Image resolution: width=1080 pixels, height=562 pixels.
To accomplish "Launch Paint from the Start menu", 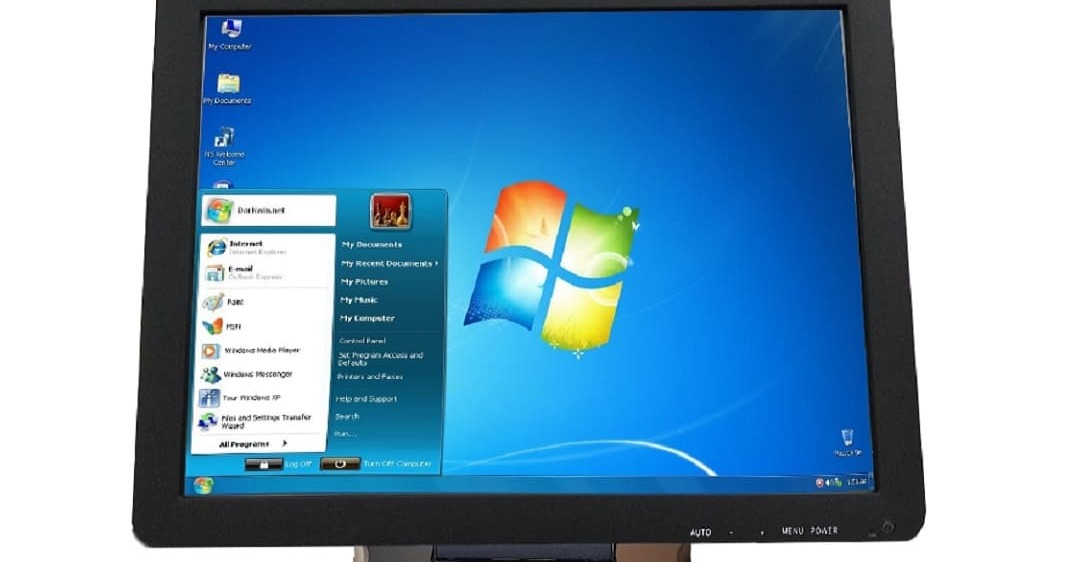I will click(x=235, y=301).
